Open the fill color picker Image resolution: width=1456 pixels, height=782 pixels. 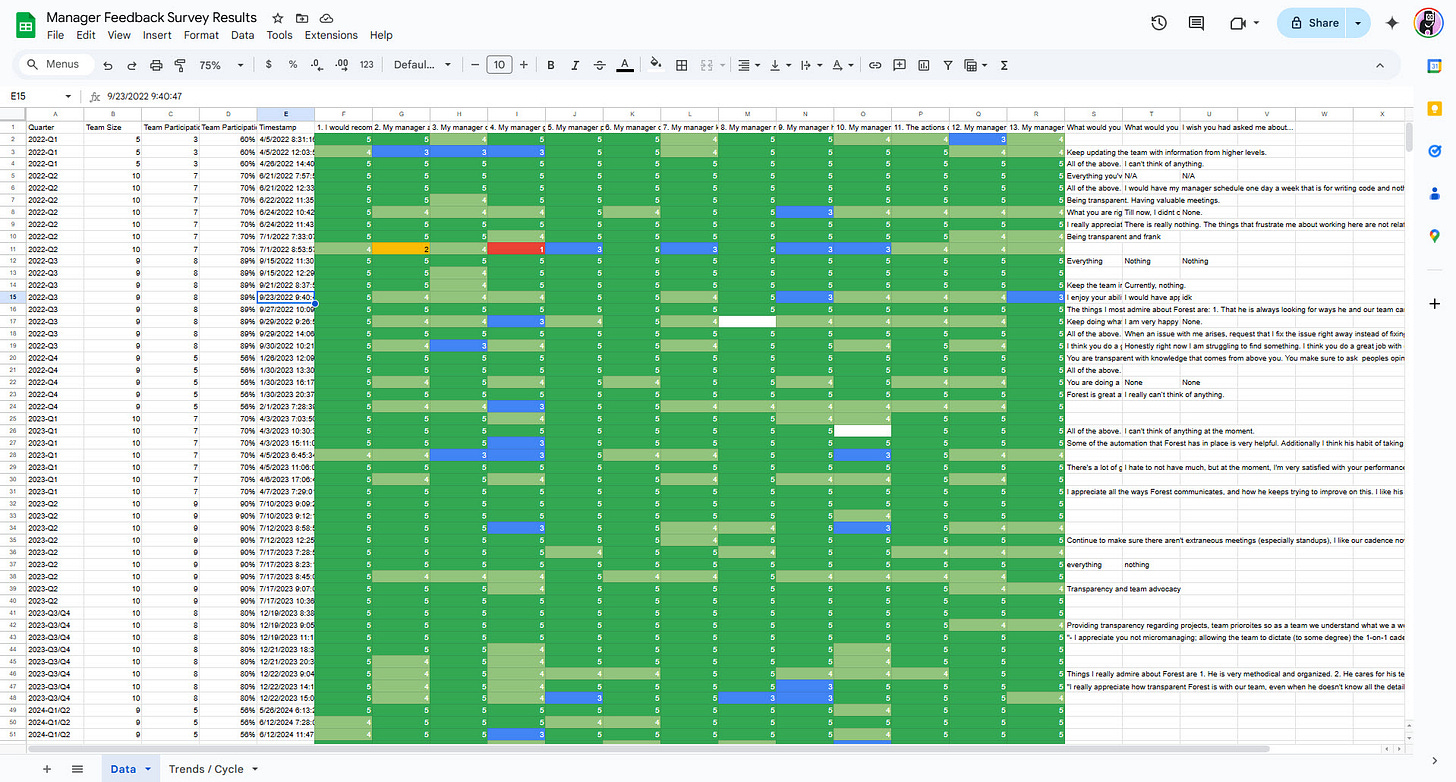(x=656, y=65)
